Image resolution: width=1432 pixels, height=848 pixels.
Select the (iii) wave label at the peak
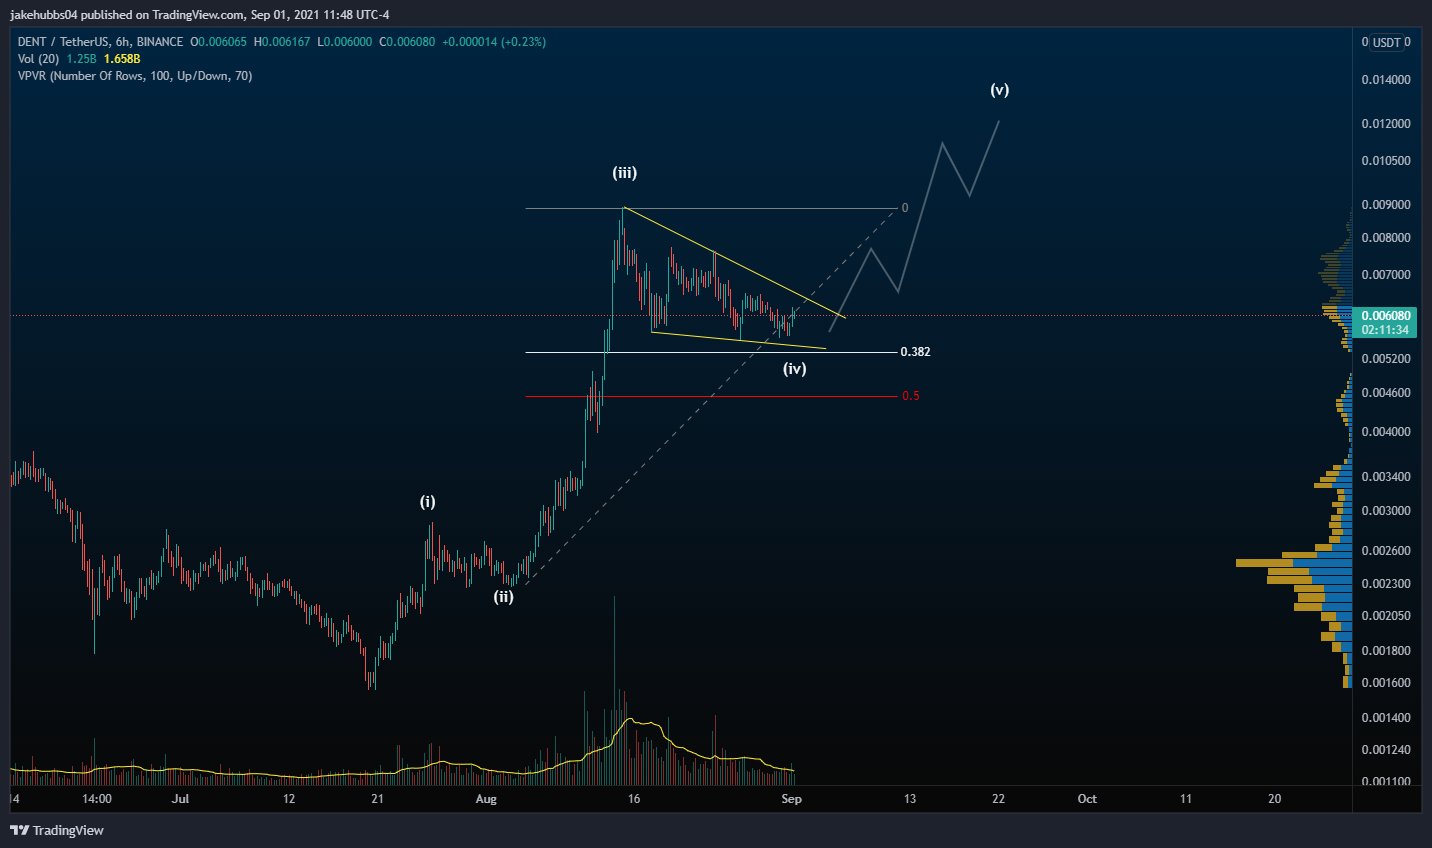(624, 172)
